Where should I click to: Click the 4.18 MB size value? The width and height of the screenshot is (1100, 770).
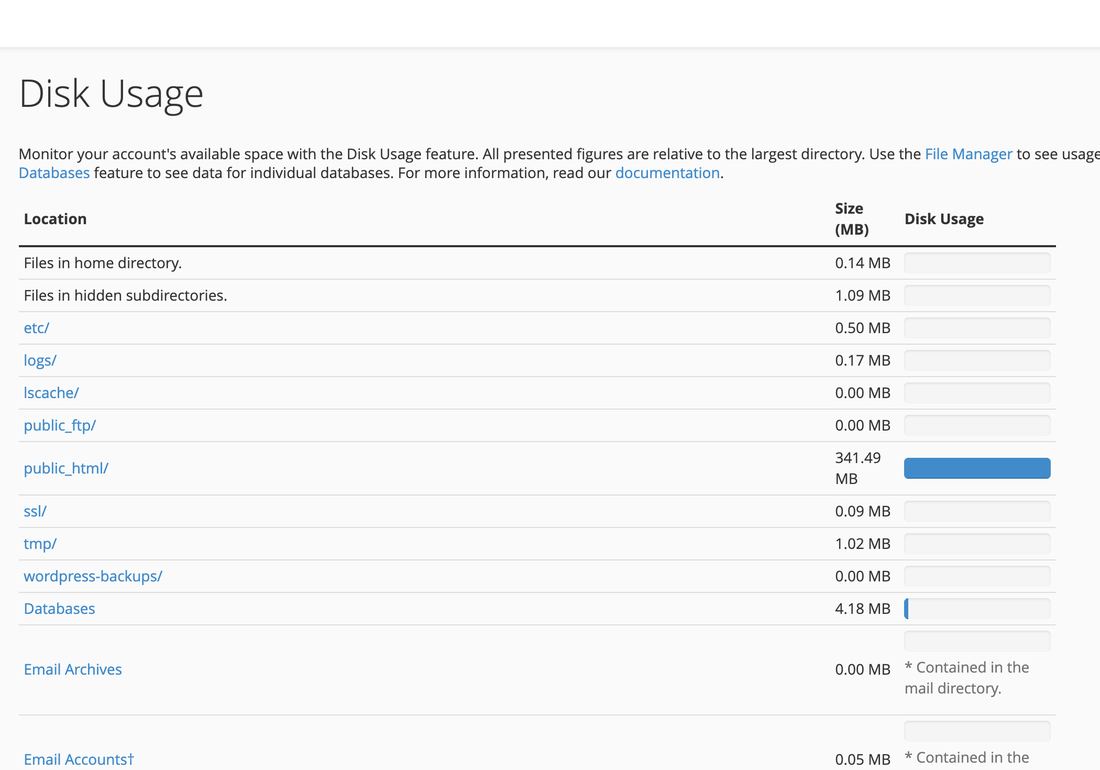(x=863, y=609)
